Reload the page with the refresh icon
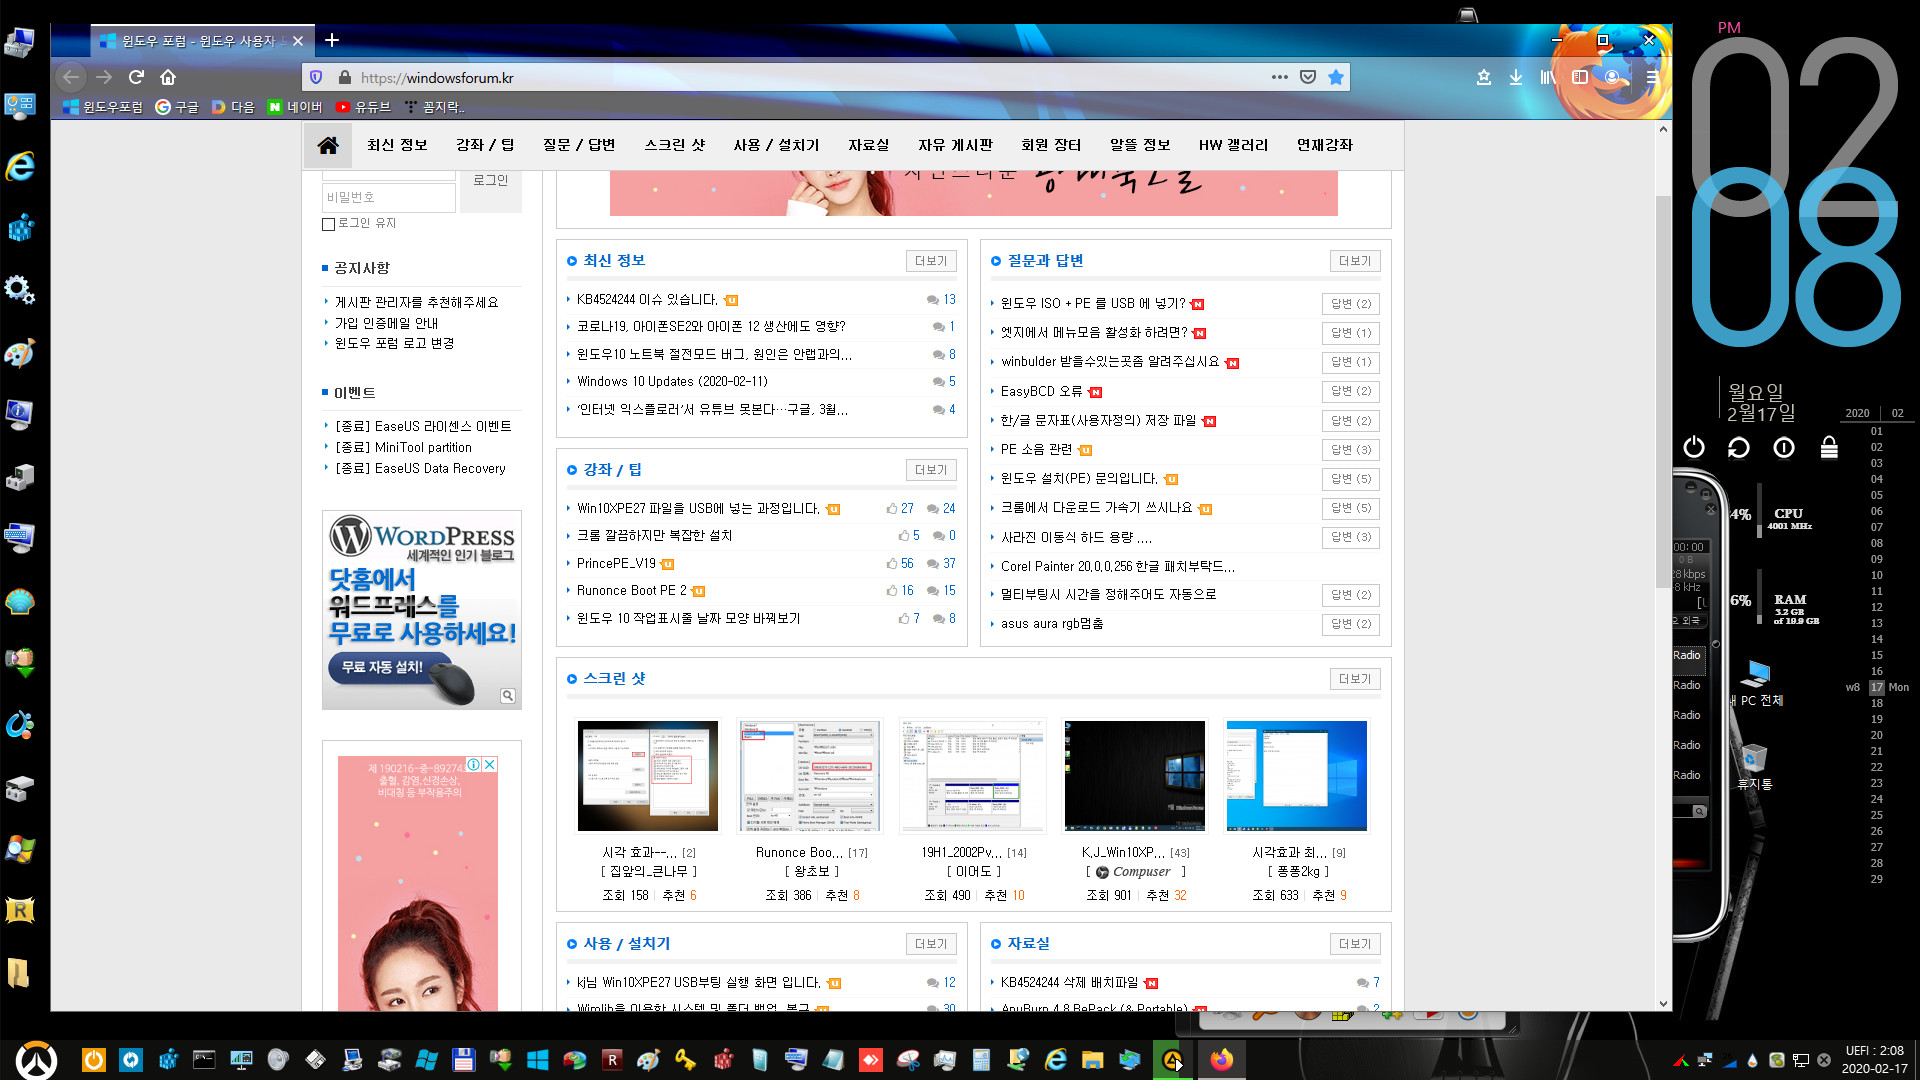The height and width of the screenshot is (1080, 1920). click(136, 77)
